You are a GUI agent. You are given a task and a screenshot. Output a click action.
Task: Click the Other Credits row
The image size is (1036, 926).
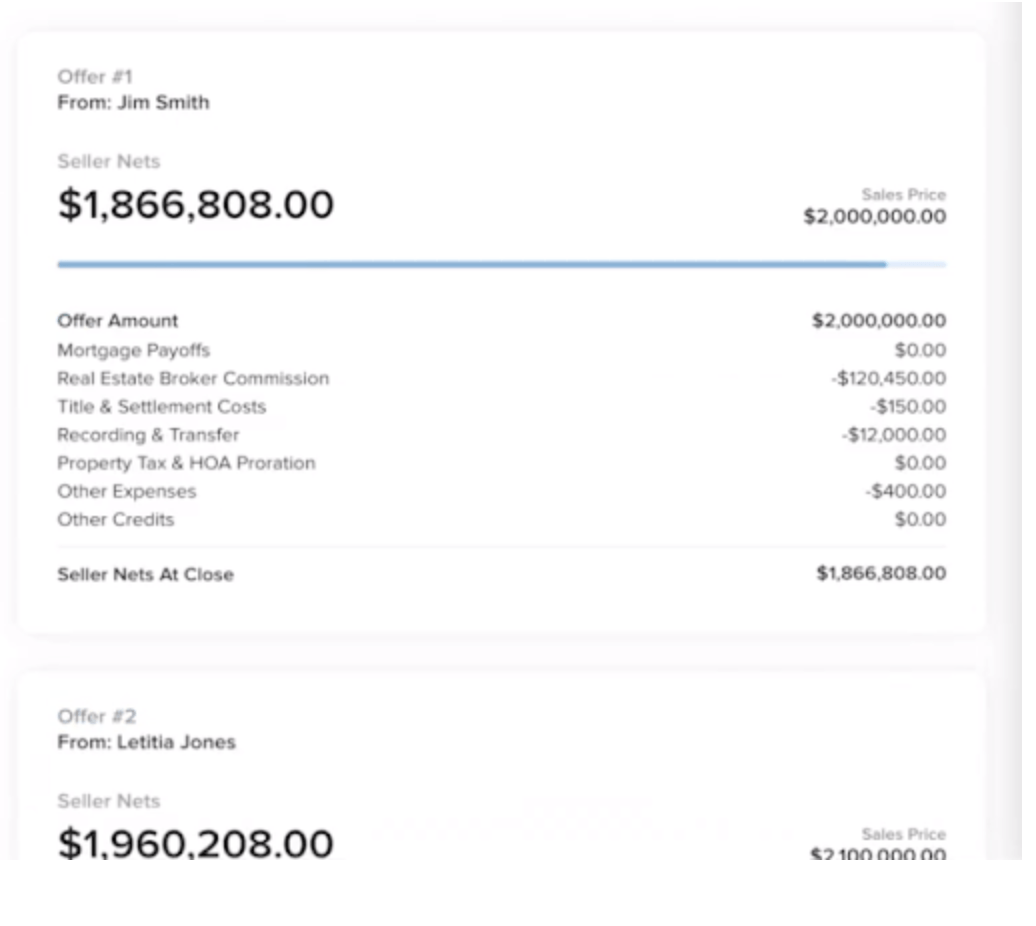[501, 520]
